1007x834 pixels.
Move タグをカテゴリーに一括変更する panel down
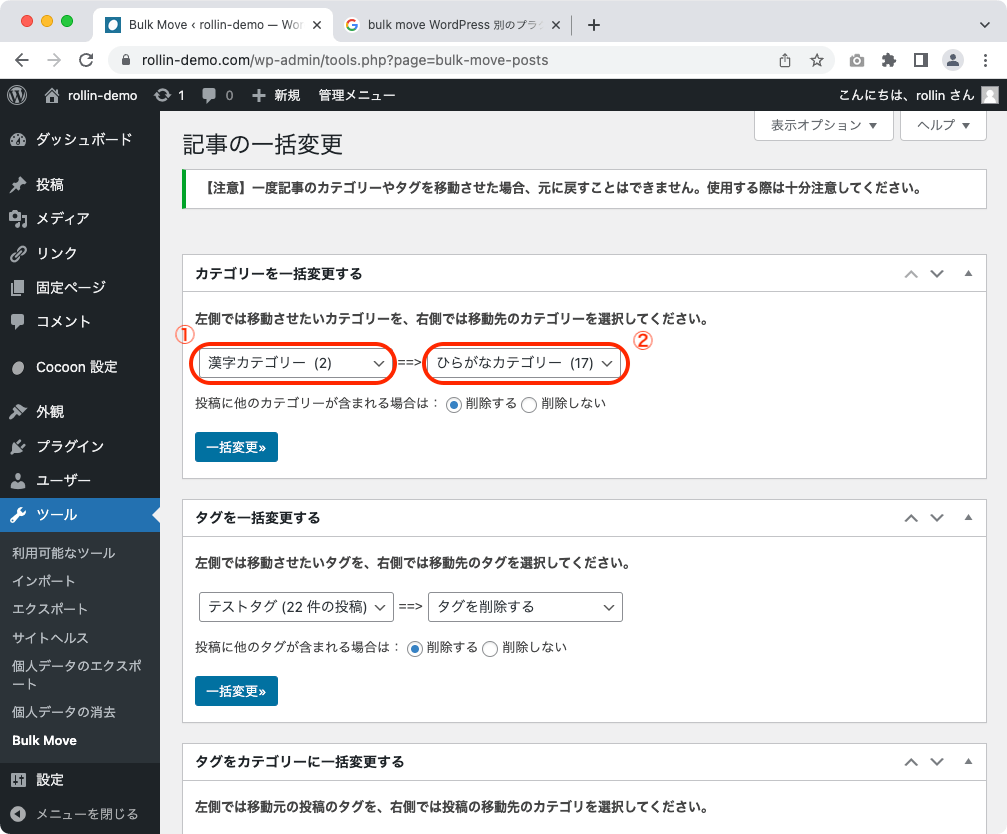(x=937, y=762)
